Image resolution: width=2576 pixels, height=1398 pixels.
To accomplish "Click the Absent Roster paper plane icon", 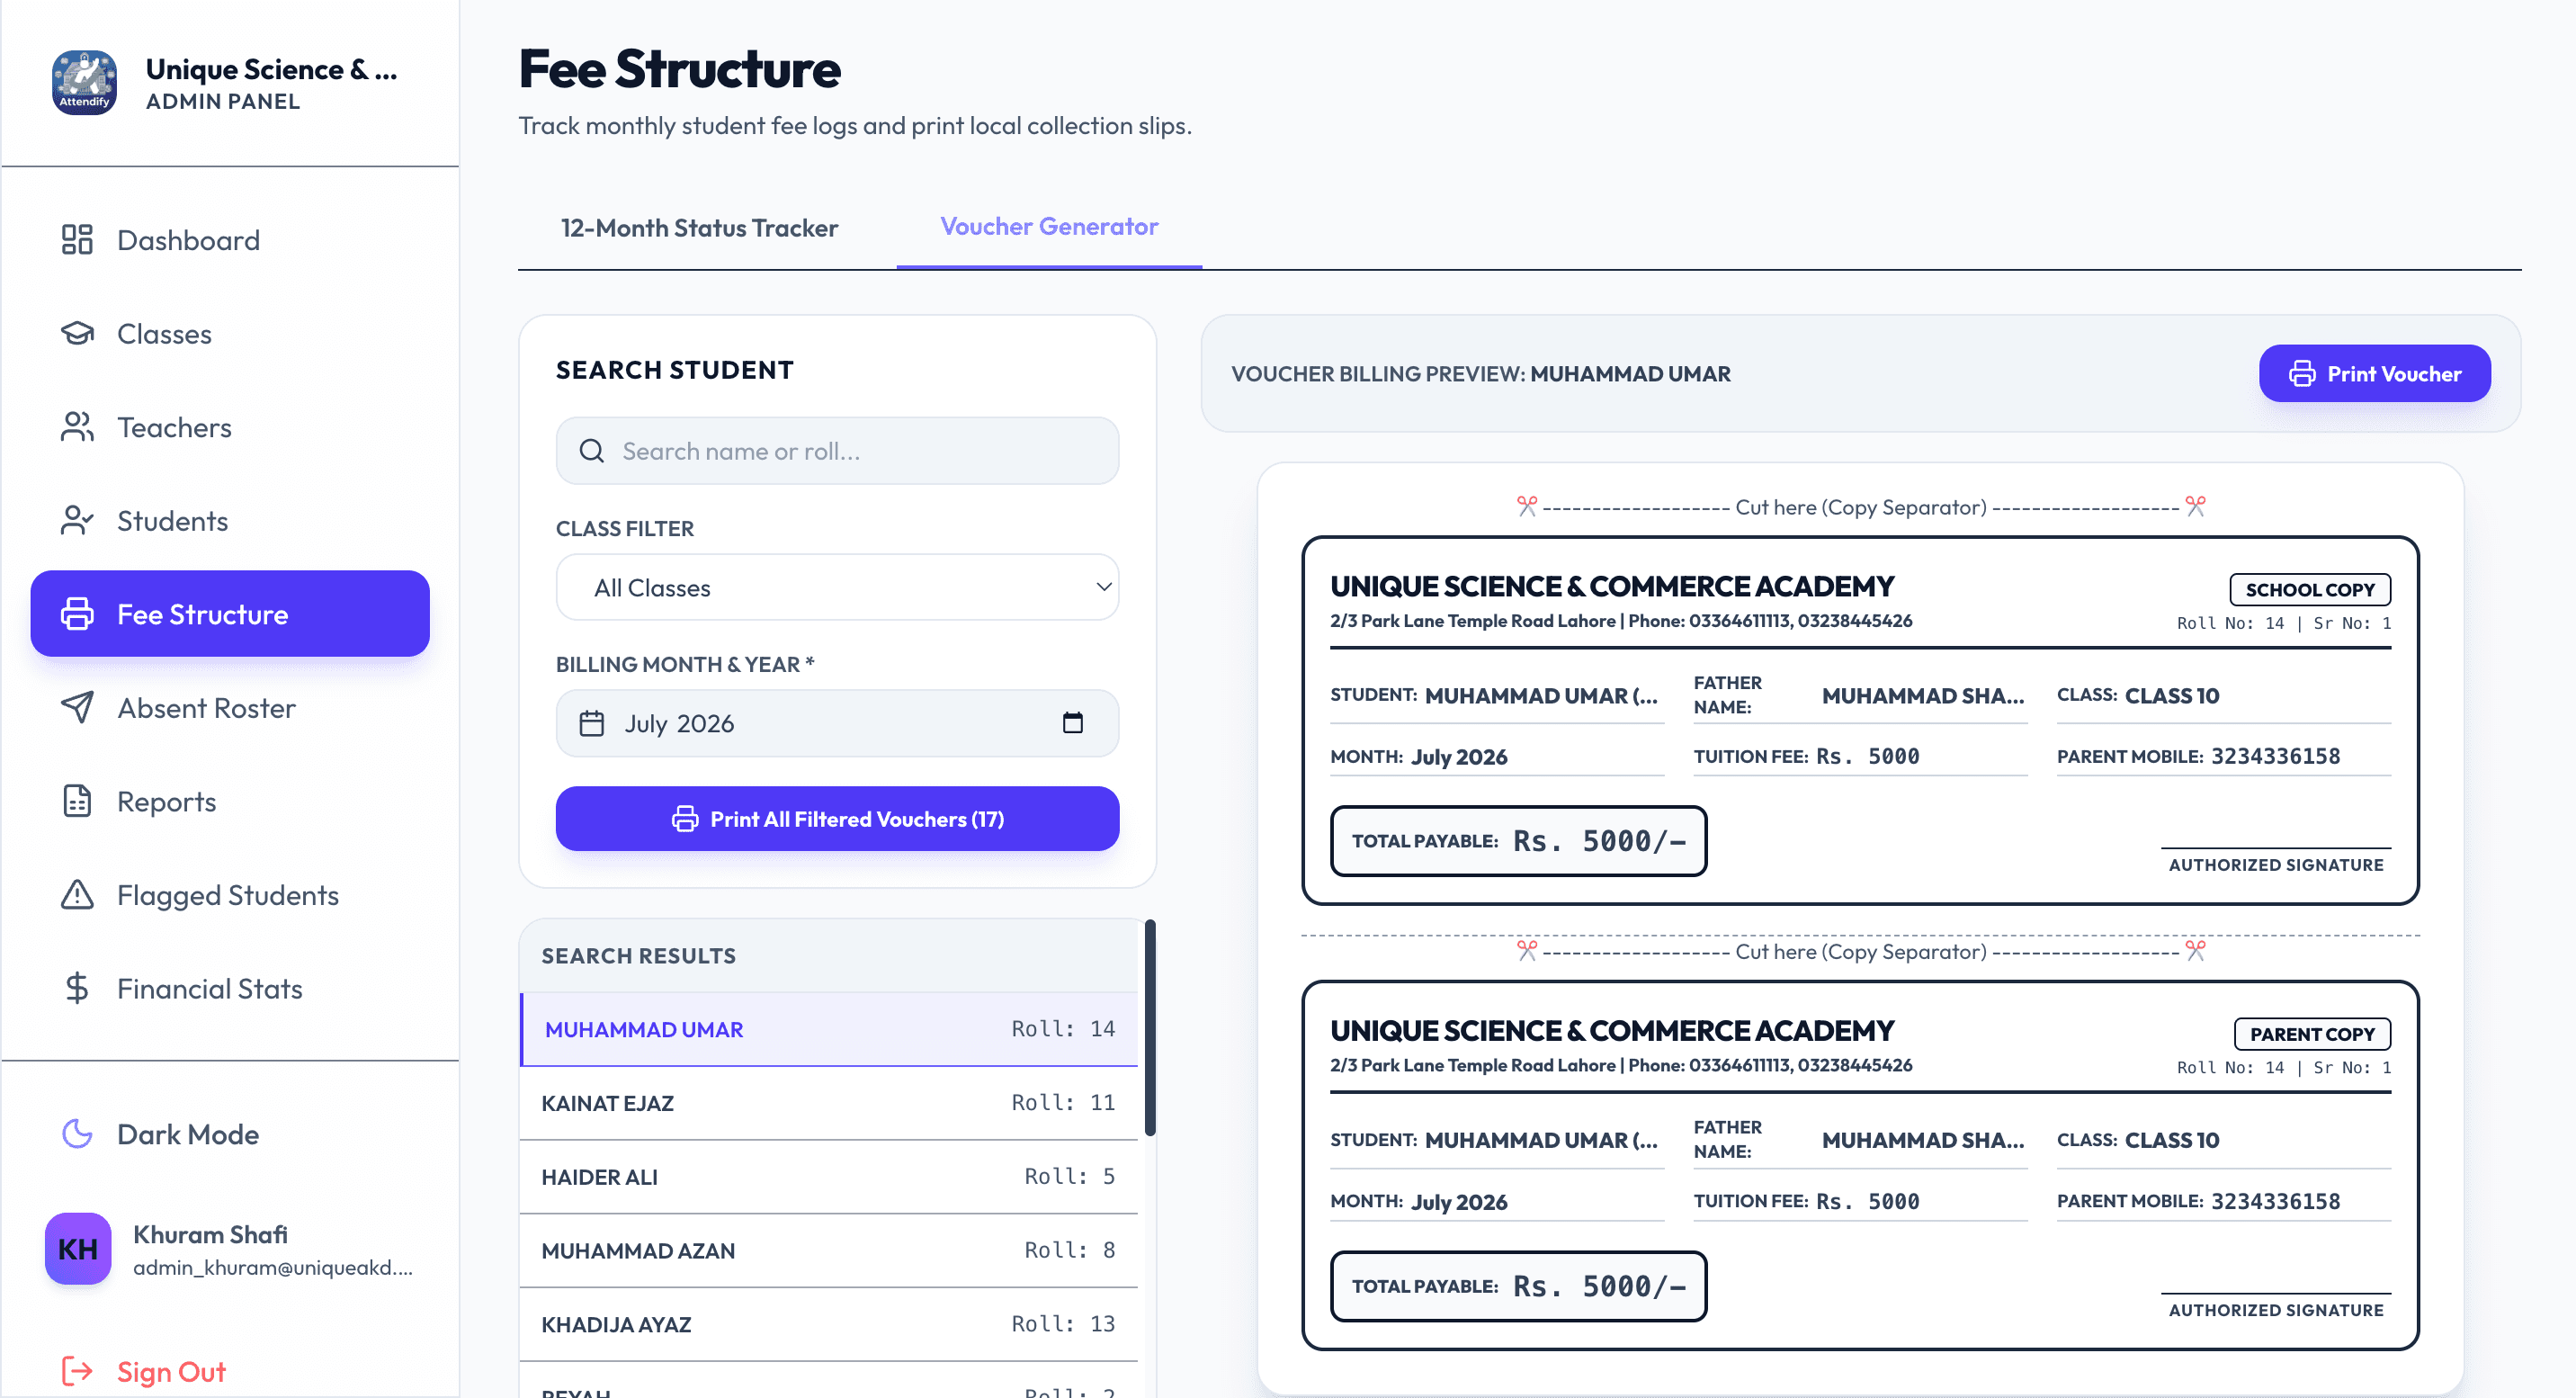I will pyautogui.click(x=77, y=707).
